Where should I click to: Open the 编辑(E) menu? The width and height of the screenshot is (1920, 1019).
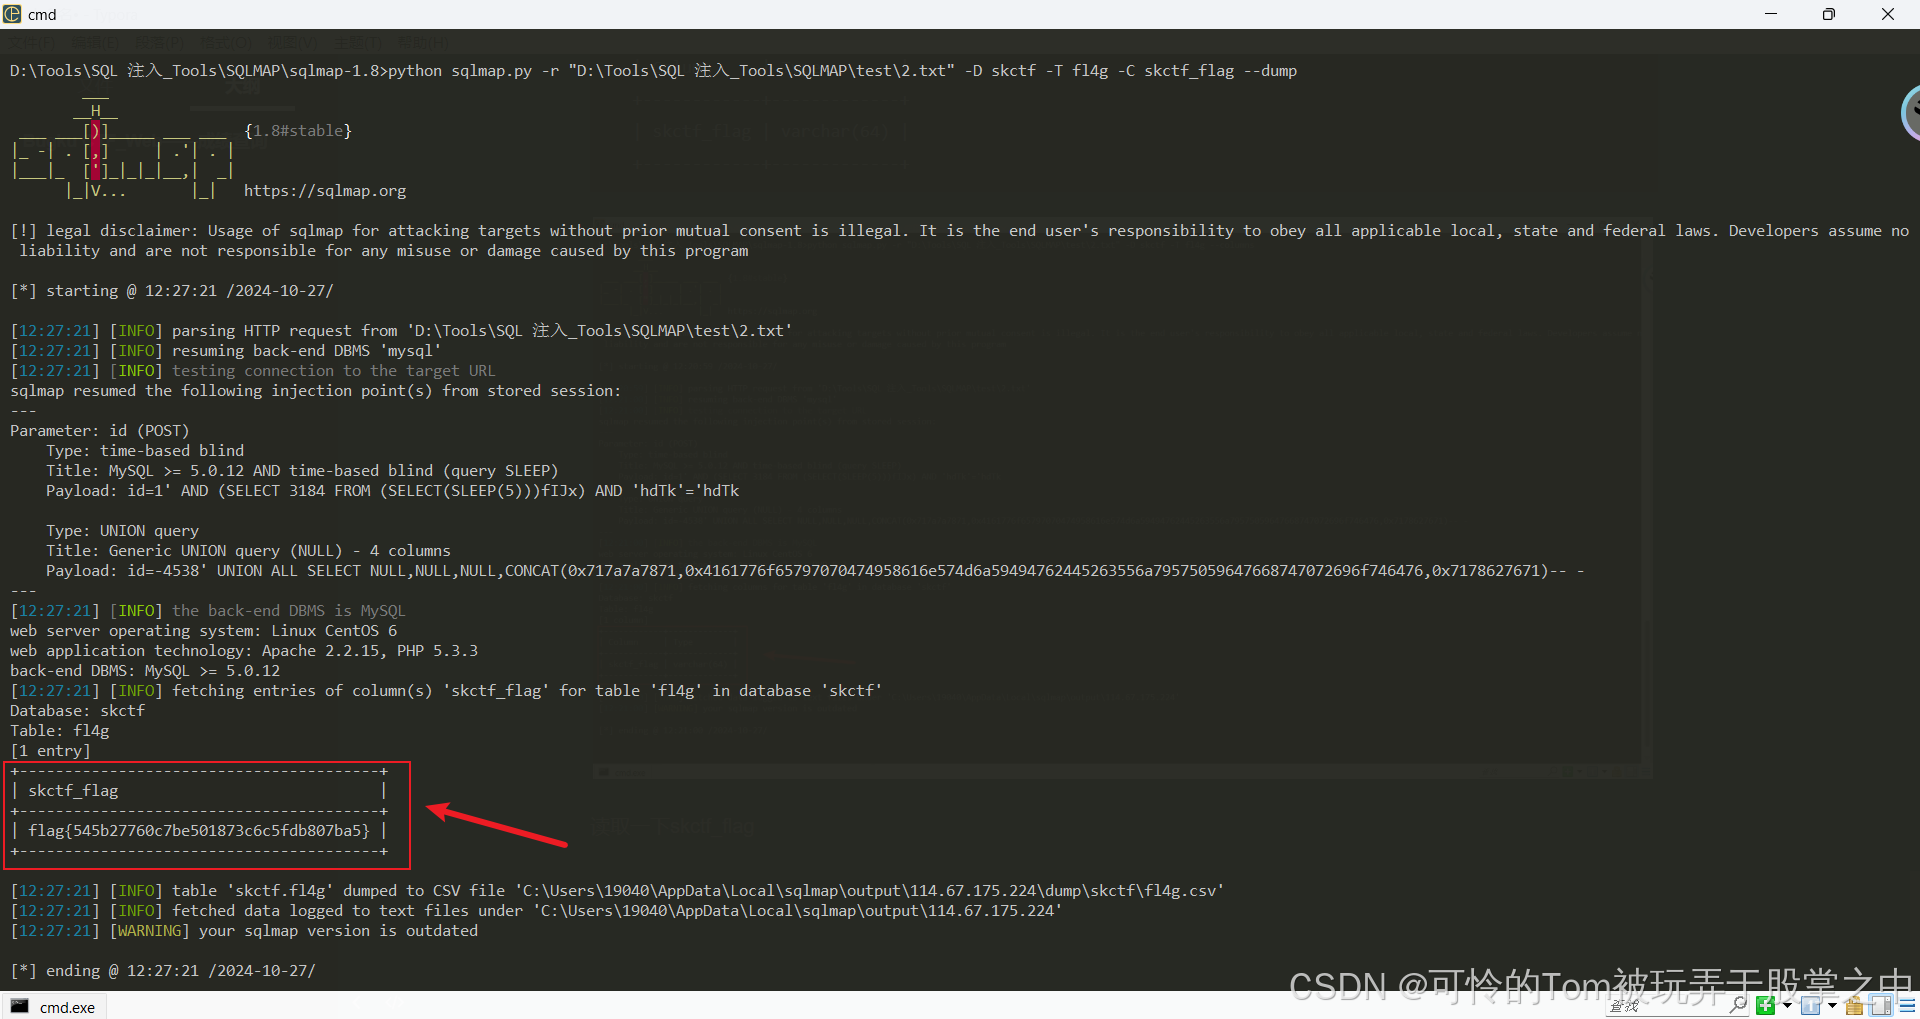[x=95, y=42]
